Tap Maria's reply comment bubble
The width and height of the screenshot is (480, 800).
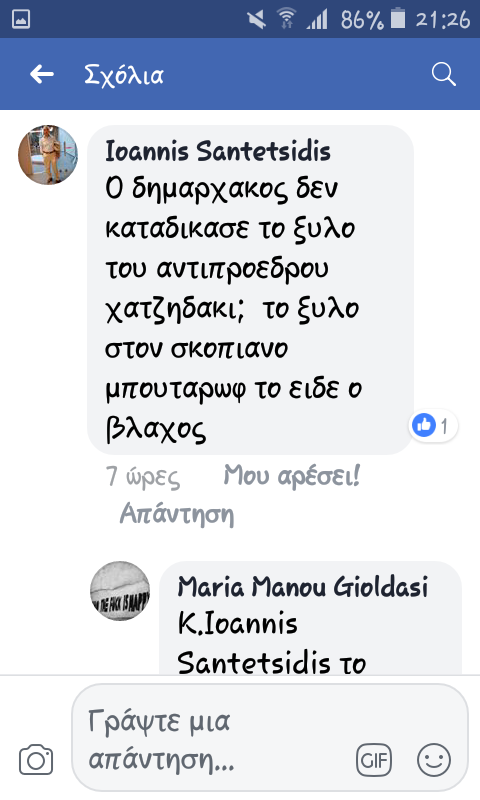310,618
